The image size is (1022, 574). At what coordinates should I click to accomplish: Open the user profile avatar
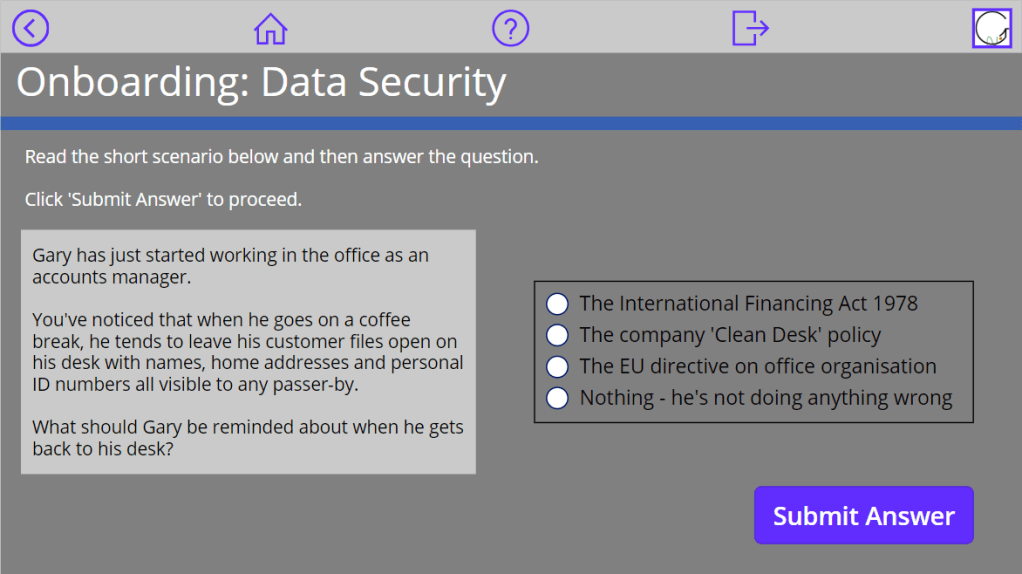[992, 28]
